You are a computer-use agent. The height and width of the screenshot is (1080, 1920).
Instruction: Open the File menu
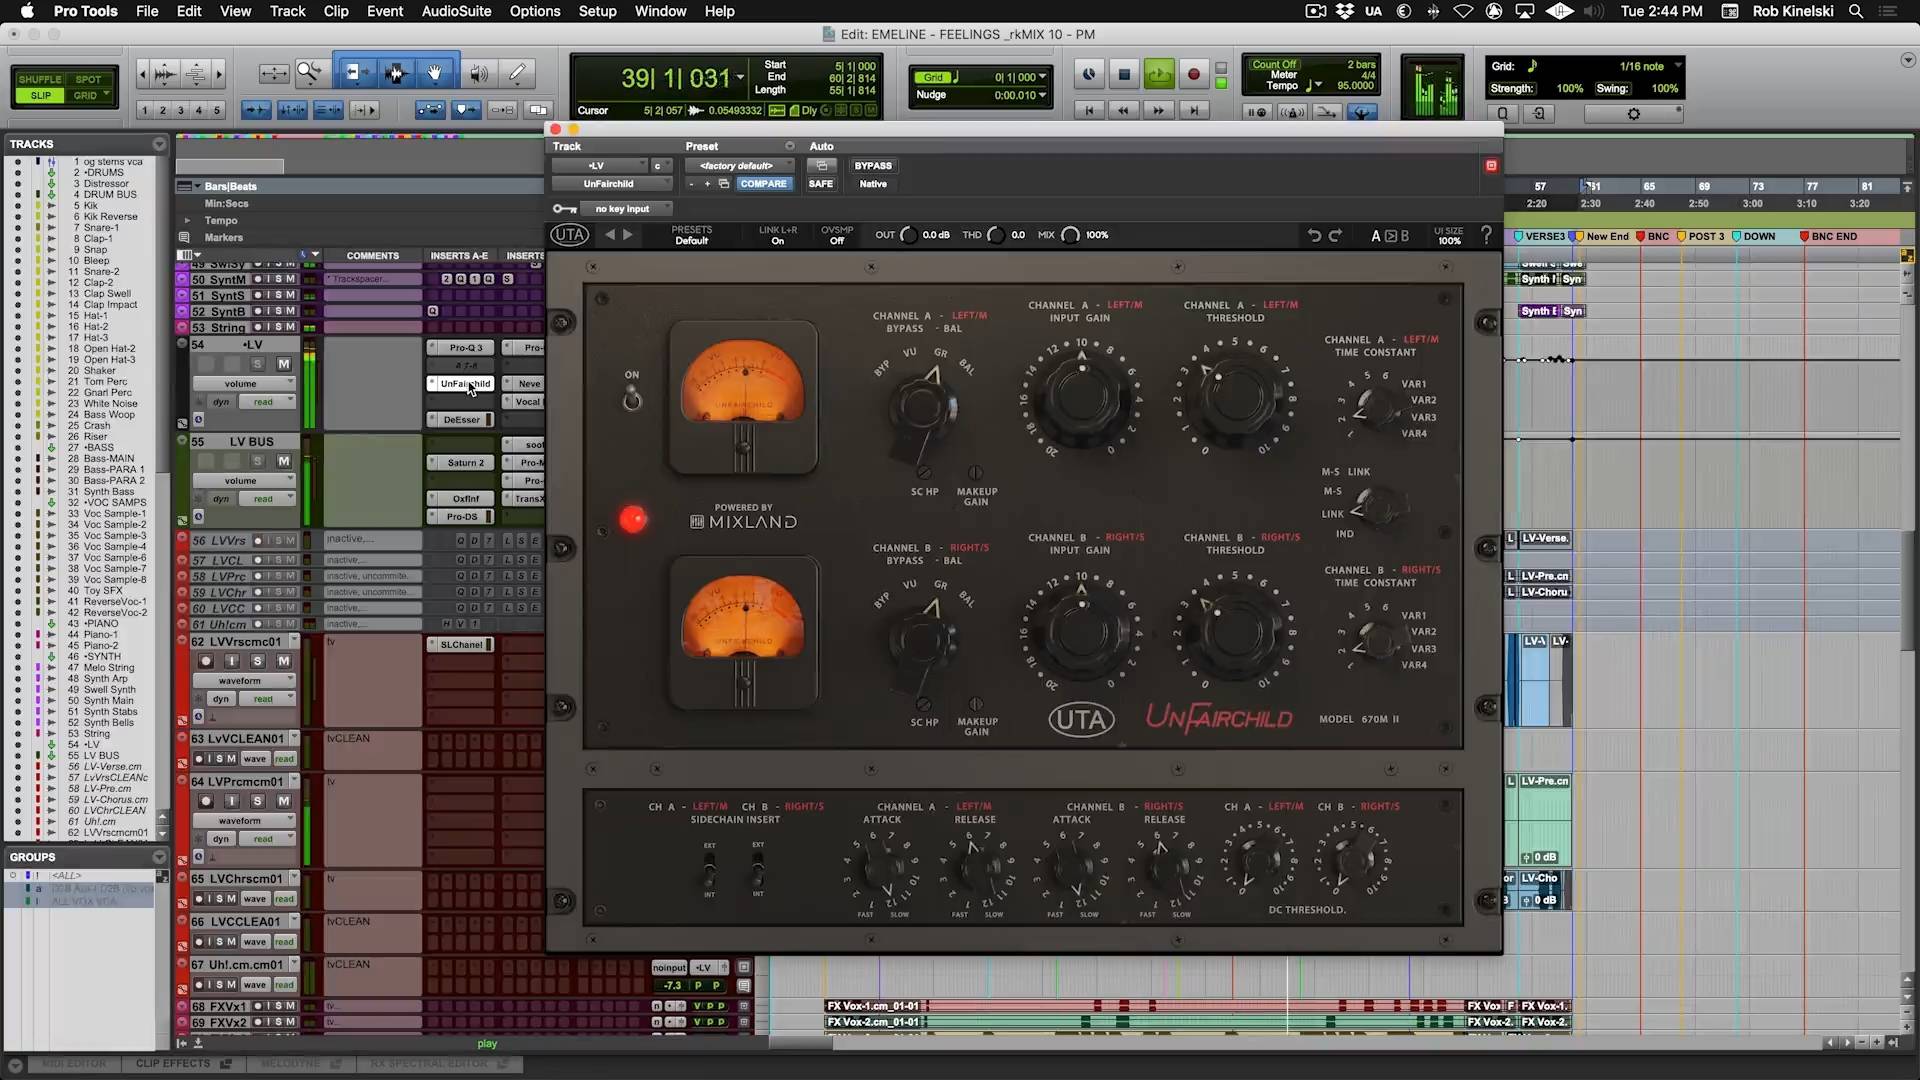(x=147, y=11)
